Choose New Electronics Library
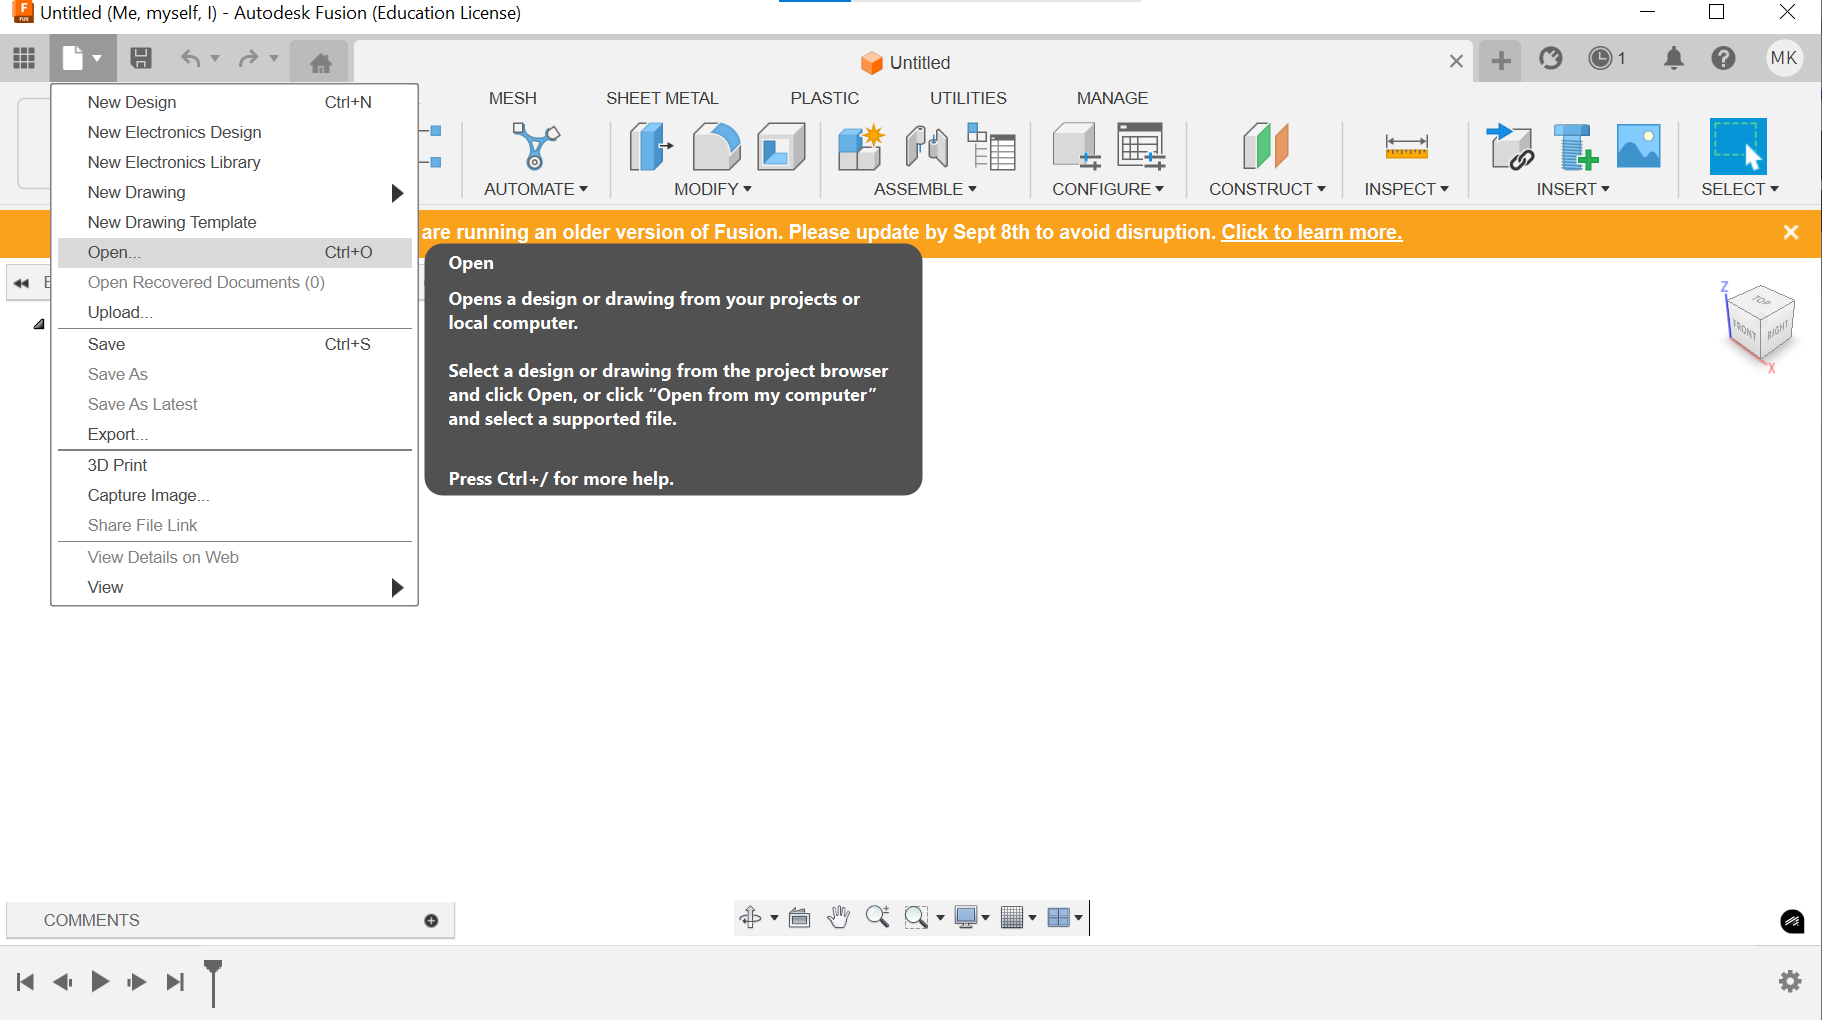Image resolution: width=1822 pixels, height=1020 pixels. (235, 162)
